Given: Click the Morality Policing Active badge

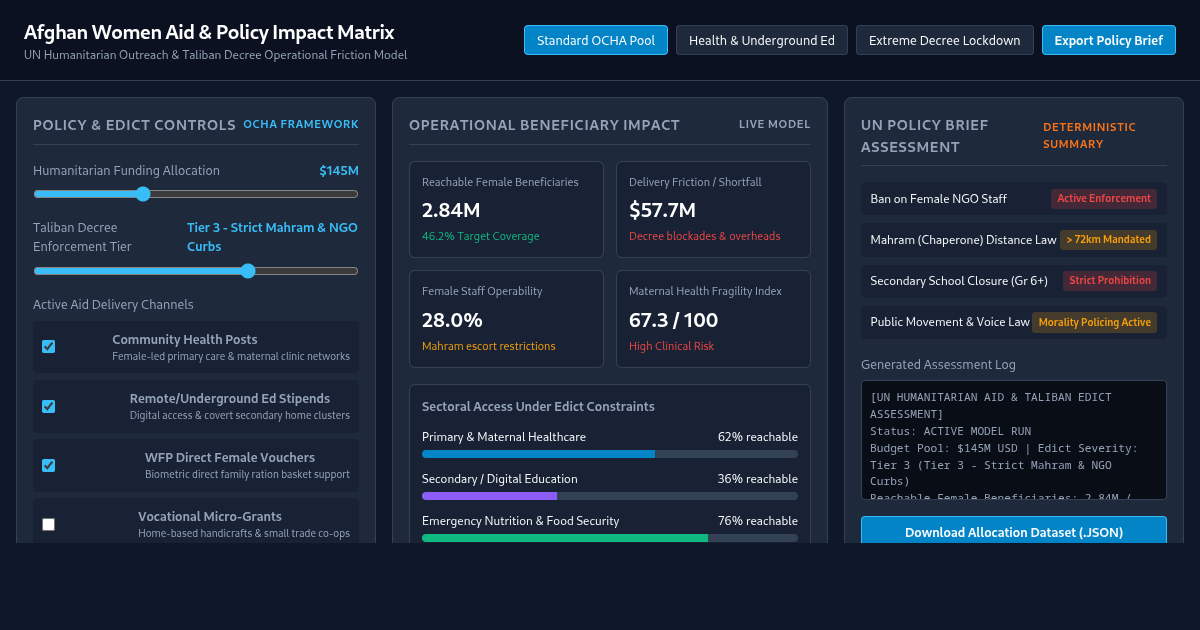Looking at the screenshot, I should (1094, 322).
